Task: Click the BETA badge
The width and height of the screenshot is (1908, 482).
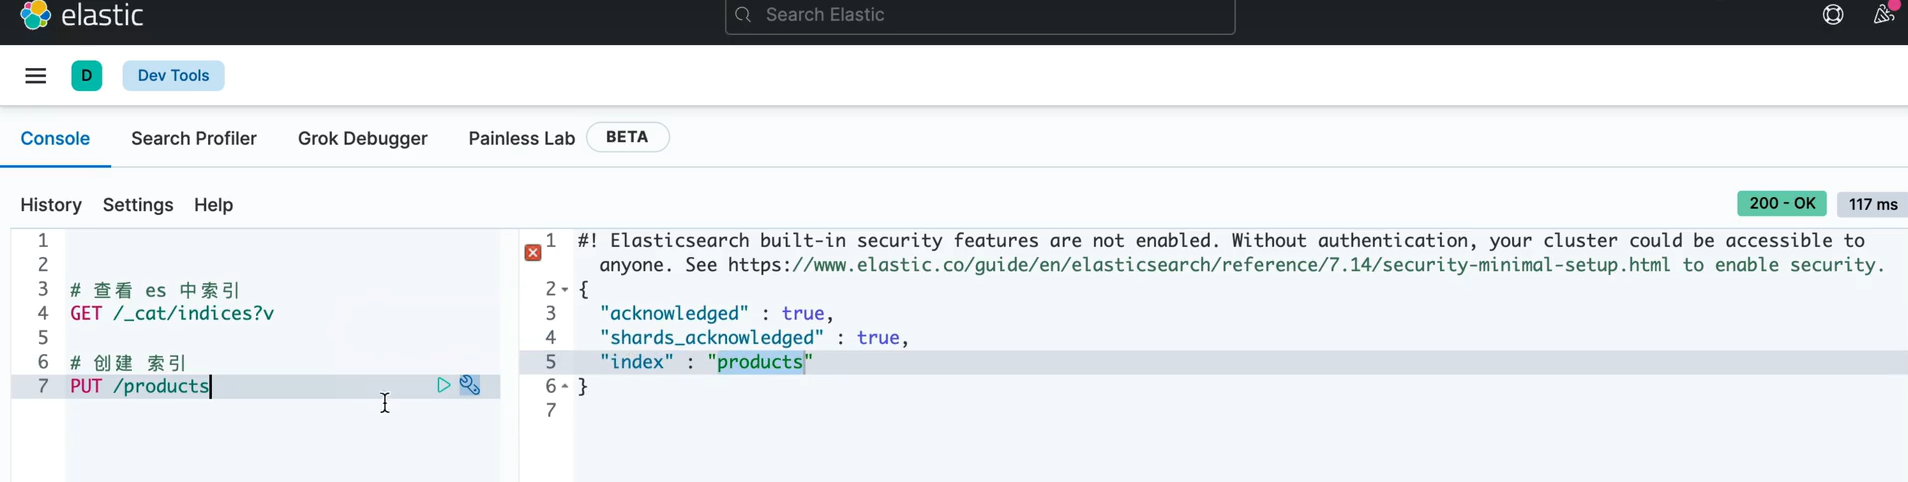Action: tap(627, 137)
